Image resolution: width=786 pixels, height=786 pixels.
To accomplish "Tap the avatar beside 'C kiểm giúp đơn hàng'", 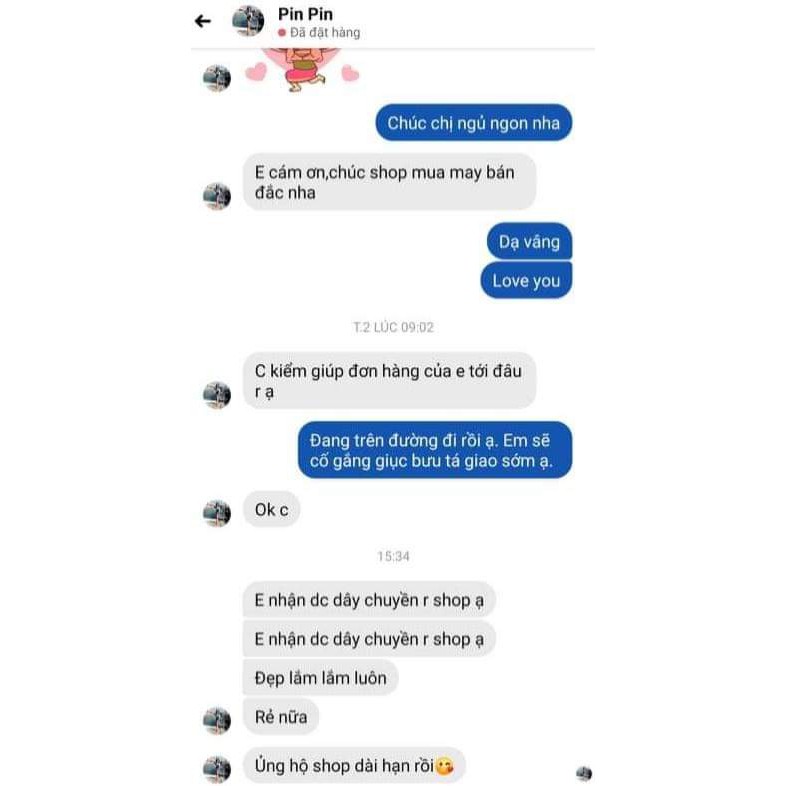I will (217, 395).
